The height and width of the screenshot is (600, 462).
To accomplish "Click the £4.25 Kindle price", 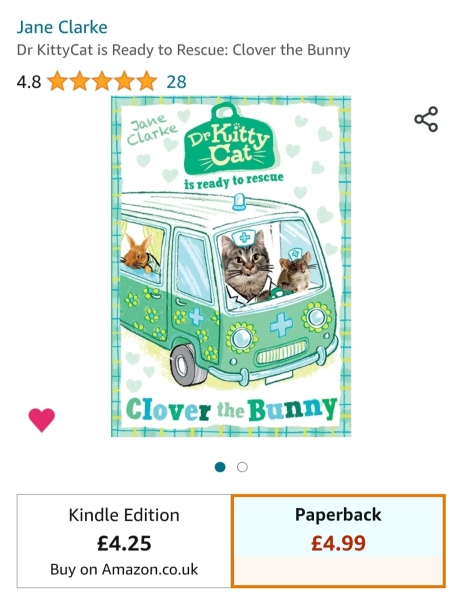I will click(124, 543).
